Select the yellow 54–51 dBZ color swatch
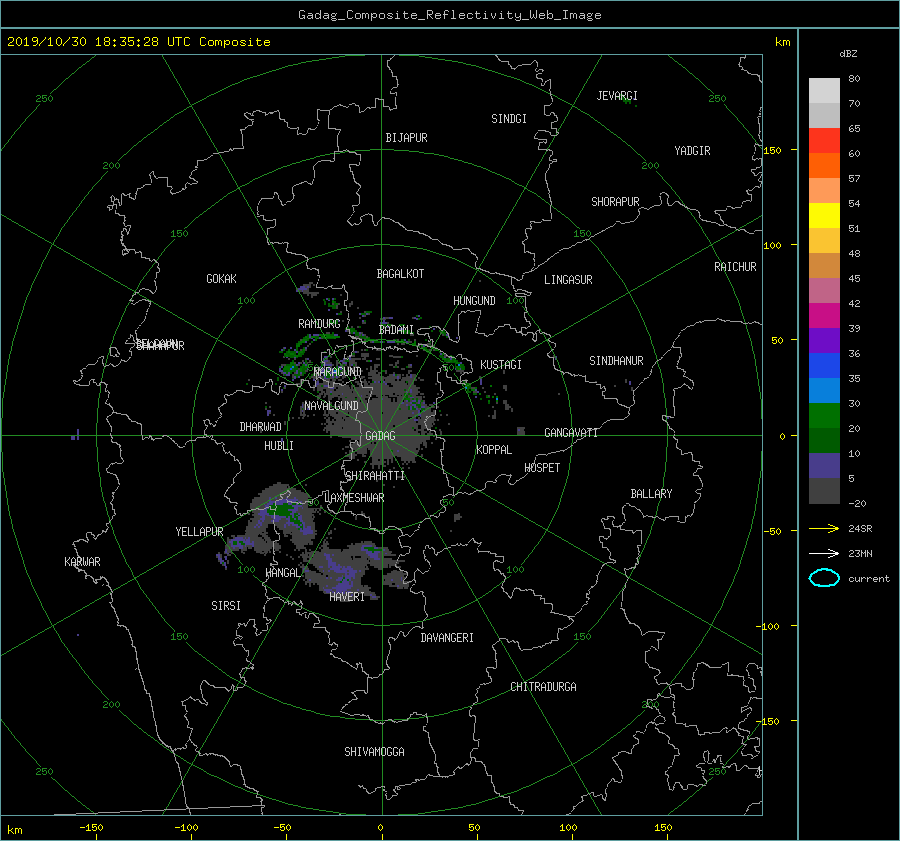Image resolution: width=900 pixels, height=841 pixels. point(824,215)
